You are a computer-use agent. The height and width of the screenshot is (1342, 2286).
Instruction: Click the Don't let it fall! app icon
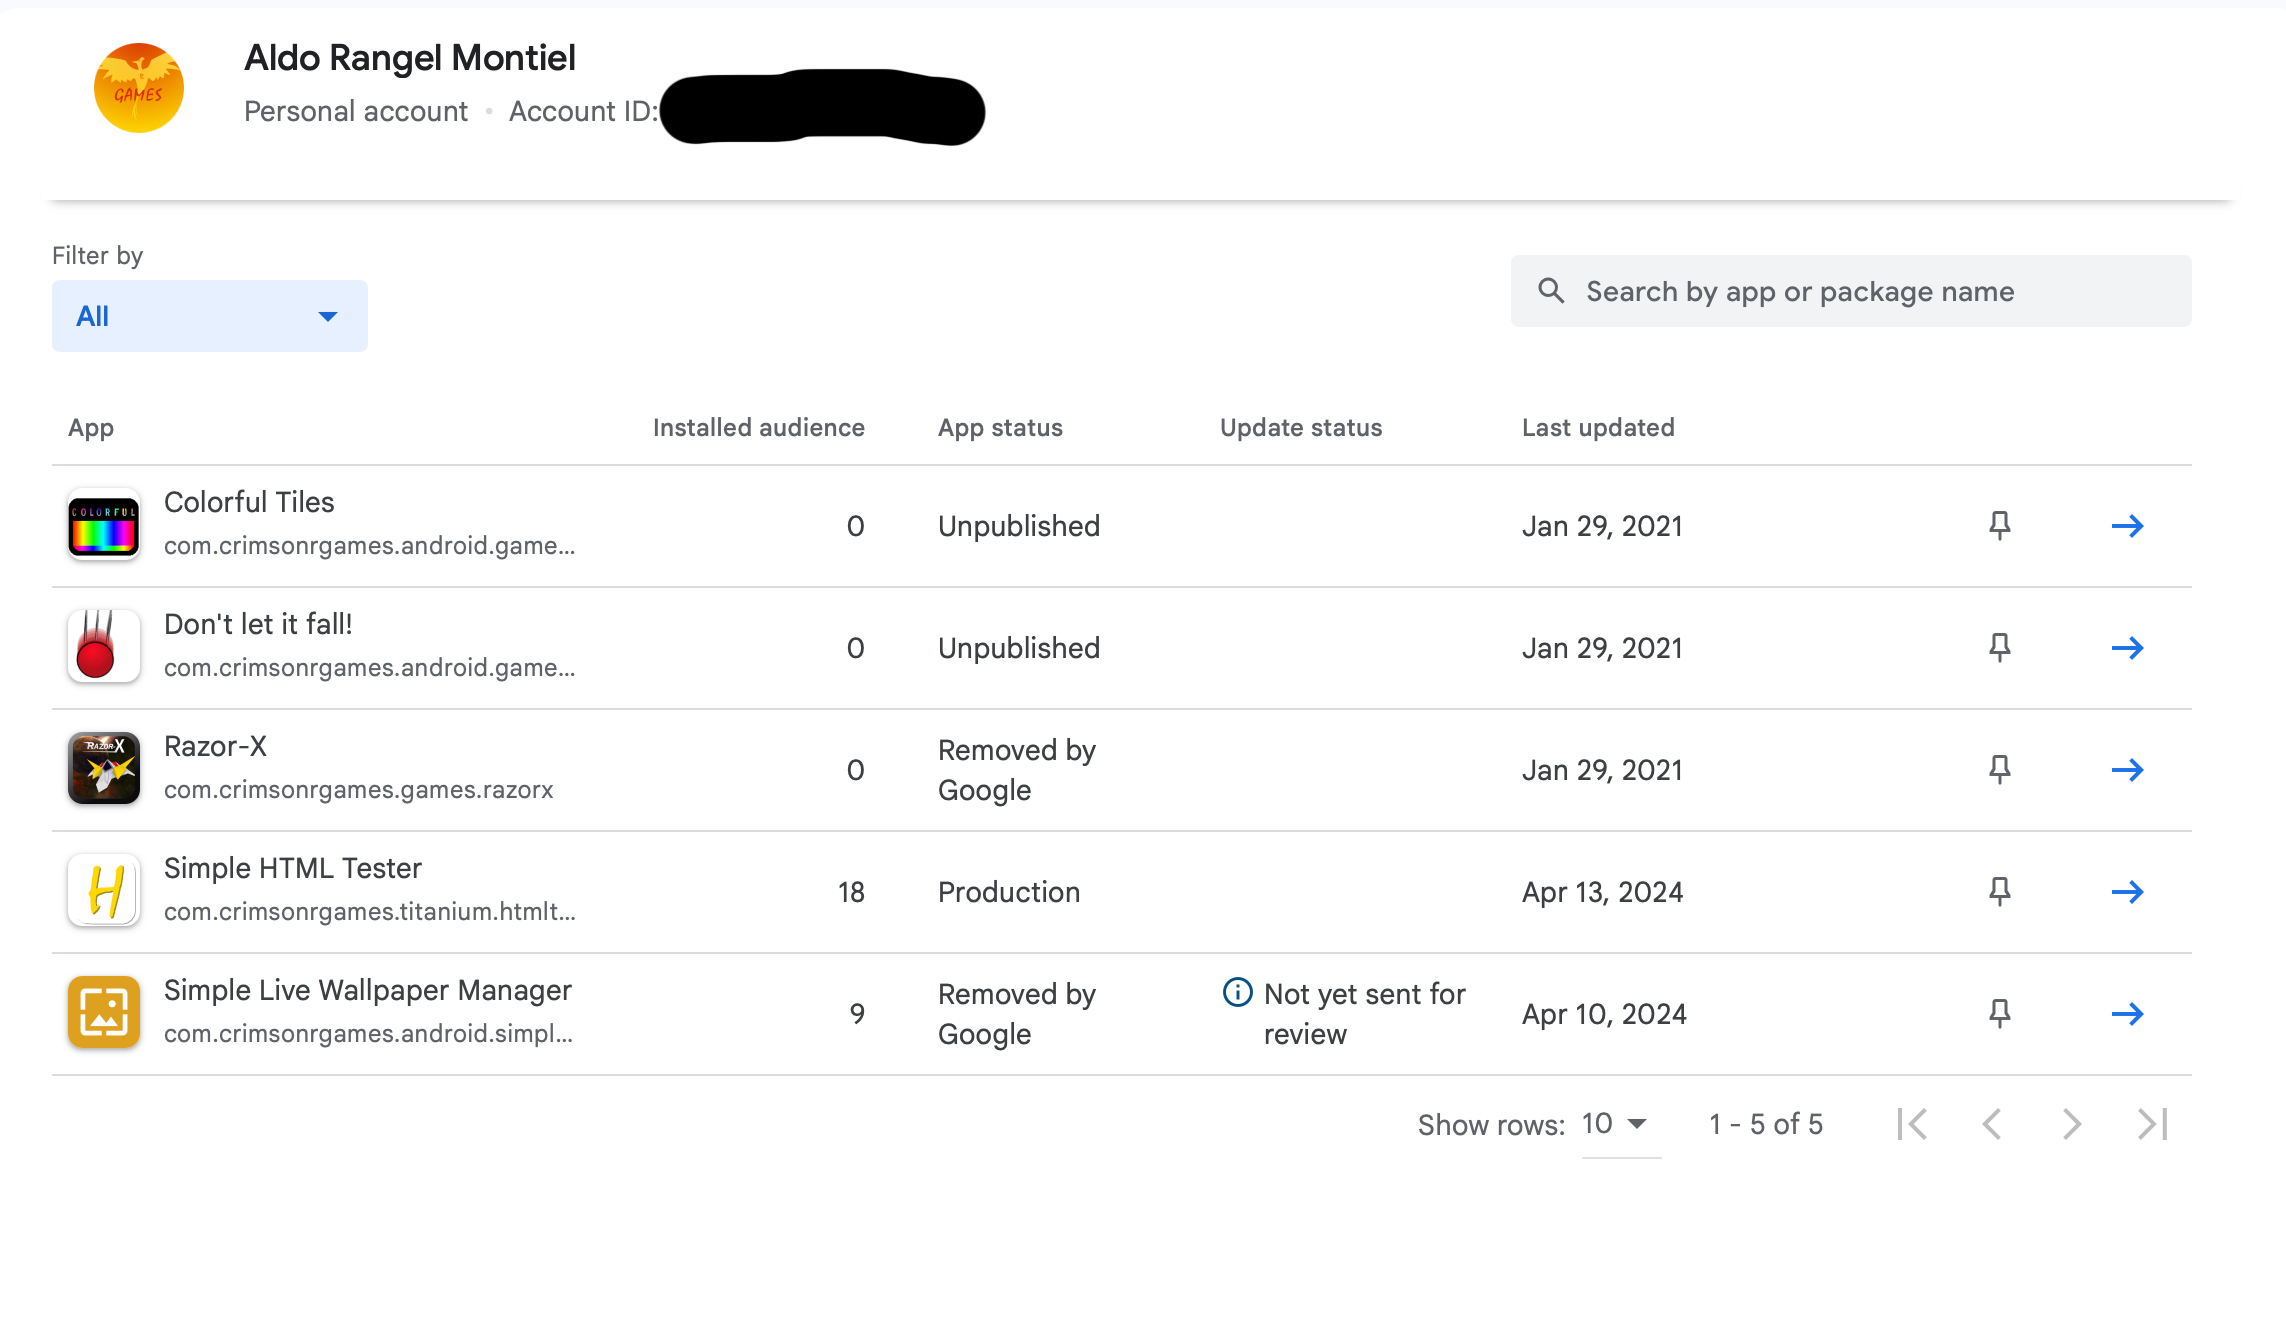coord(104,646)
